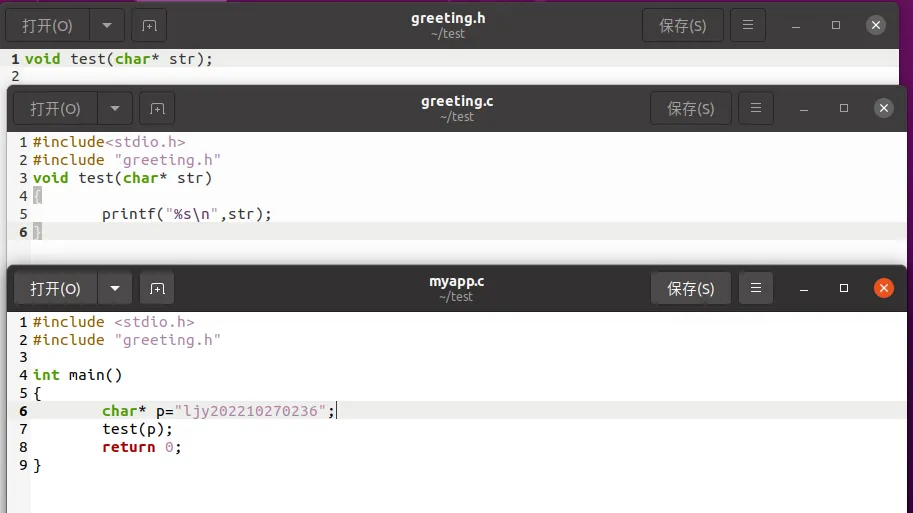Click the new document icon in myapp.c window
913x513 pixels.
pyautogui.click(x=157, y=289)
